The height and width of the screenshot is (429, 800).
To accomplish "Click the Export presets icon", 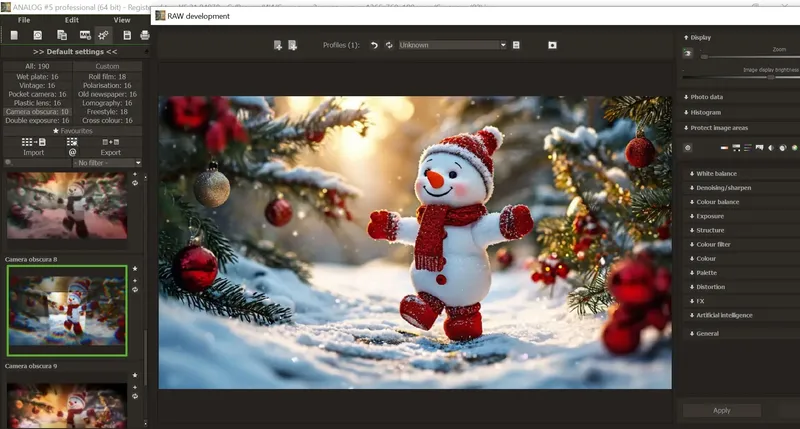I will tap(111, 142).
